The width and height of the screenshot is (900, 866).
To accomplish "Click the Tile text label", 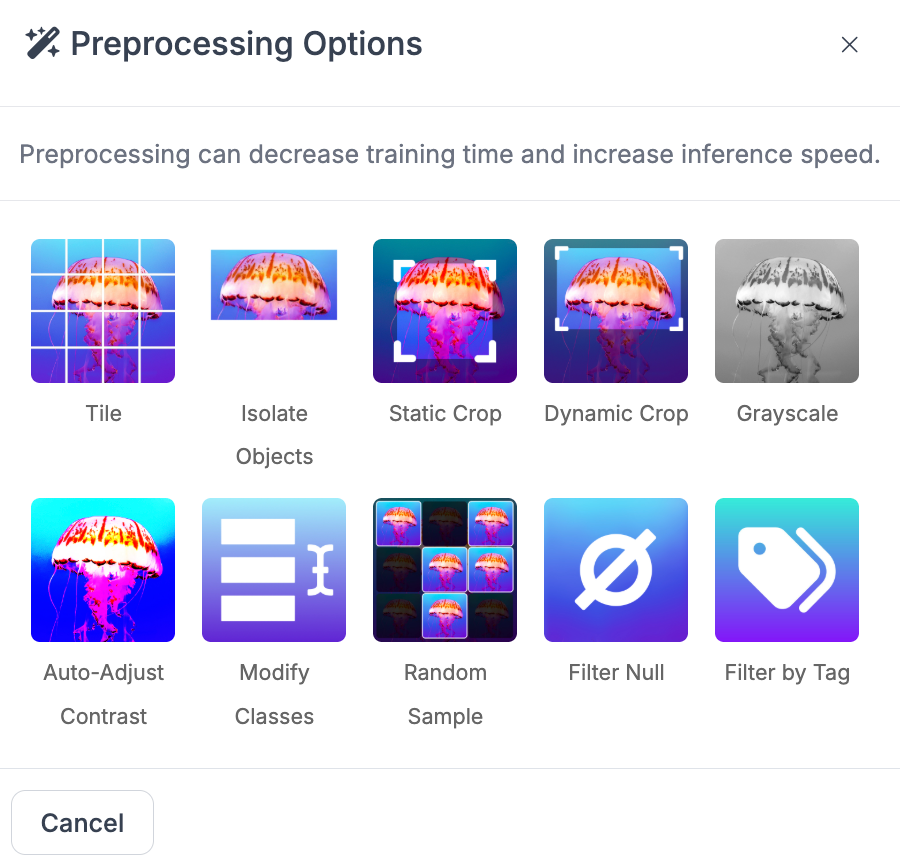I will [104, 413].
